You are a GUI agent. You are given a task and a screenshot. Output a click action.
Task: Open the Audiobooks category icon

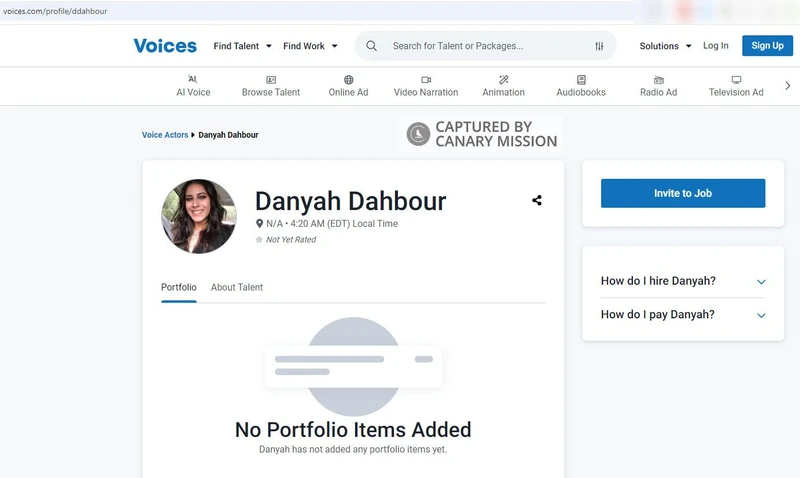click(x=581, y=80)
